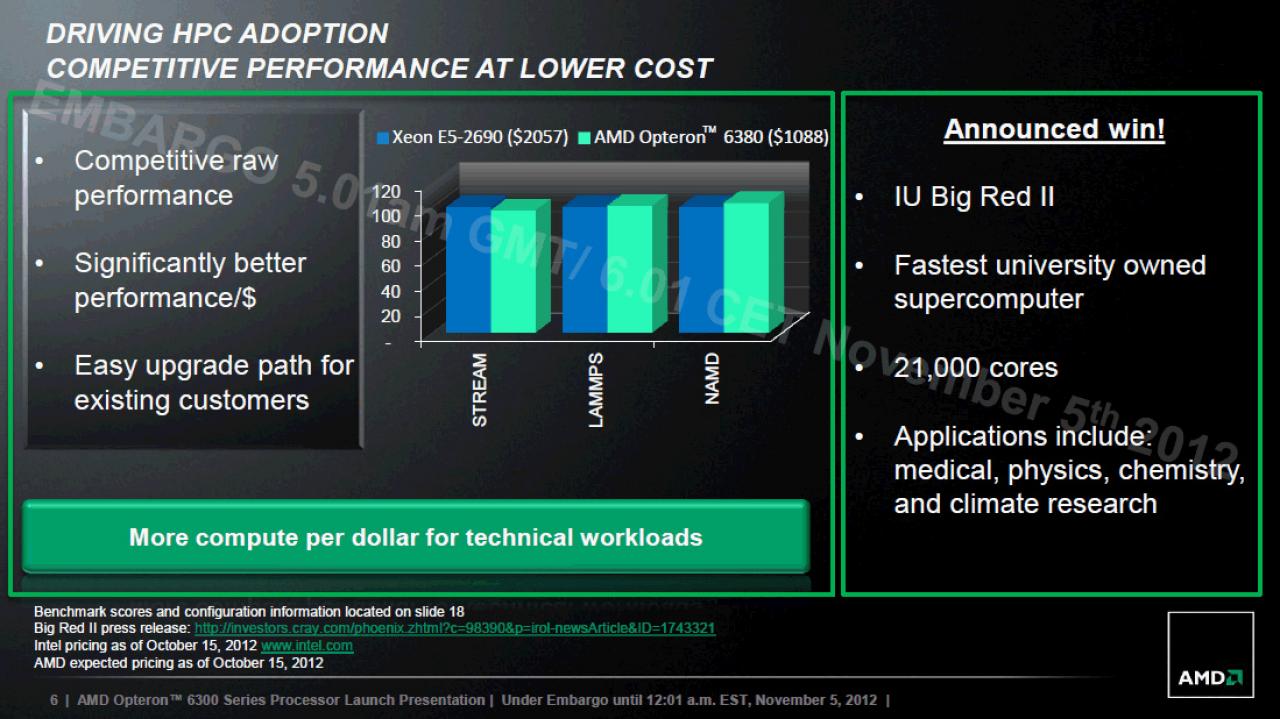The width and height of the screenshot is (1280, 719).
Task: Select 'Easy upgrade path' bullet text
Action: (214, 383)
